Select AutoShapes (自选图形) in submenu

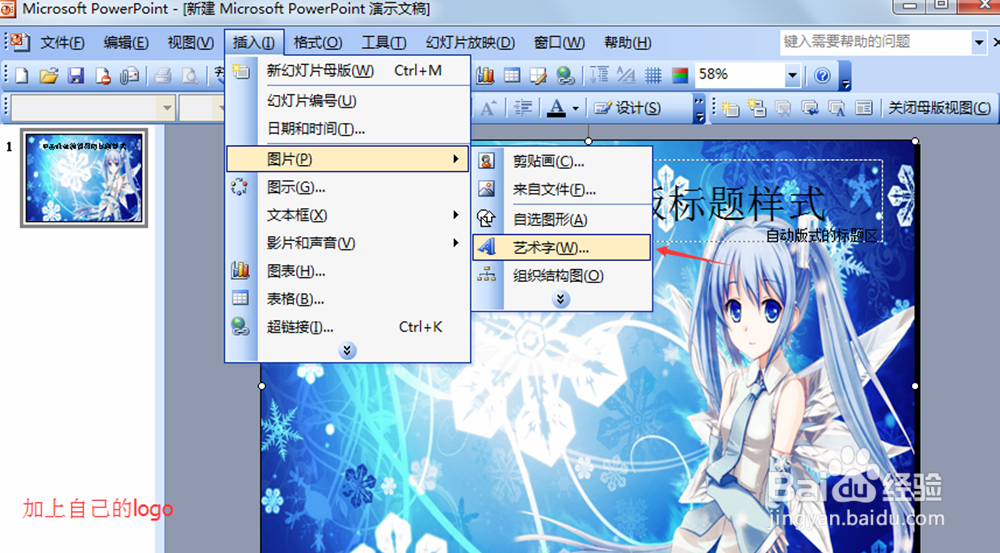click(562, 220)
